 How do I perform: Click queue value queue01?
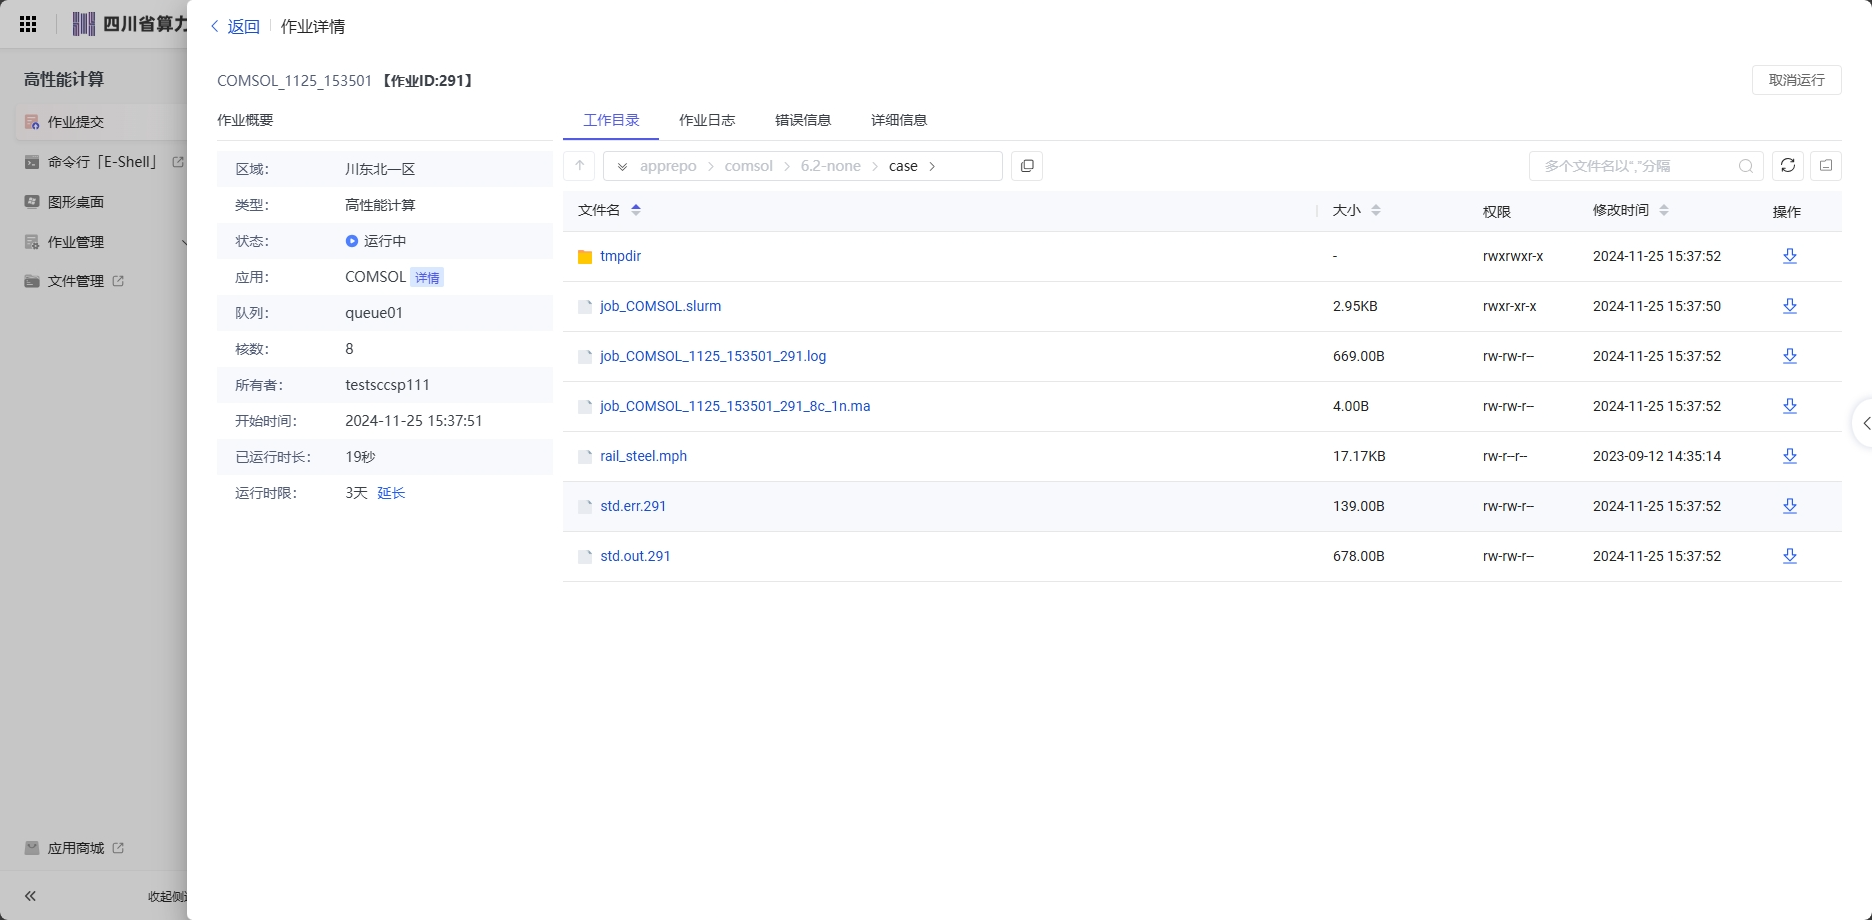coord(374,313)
